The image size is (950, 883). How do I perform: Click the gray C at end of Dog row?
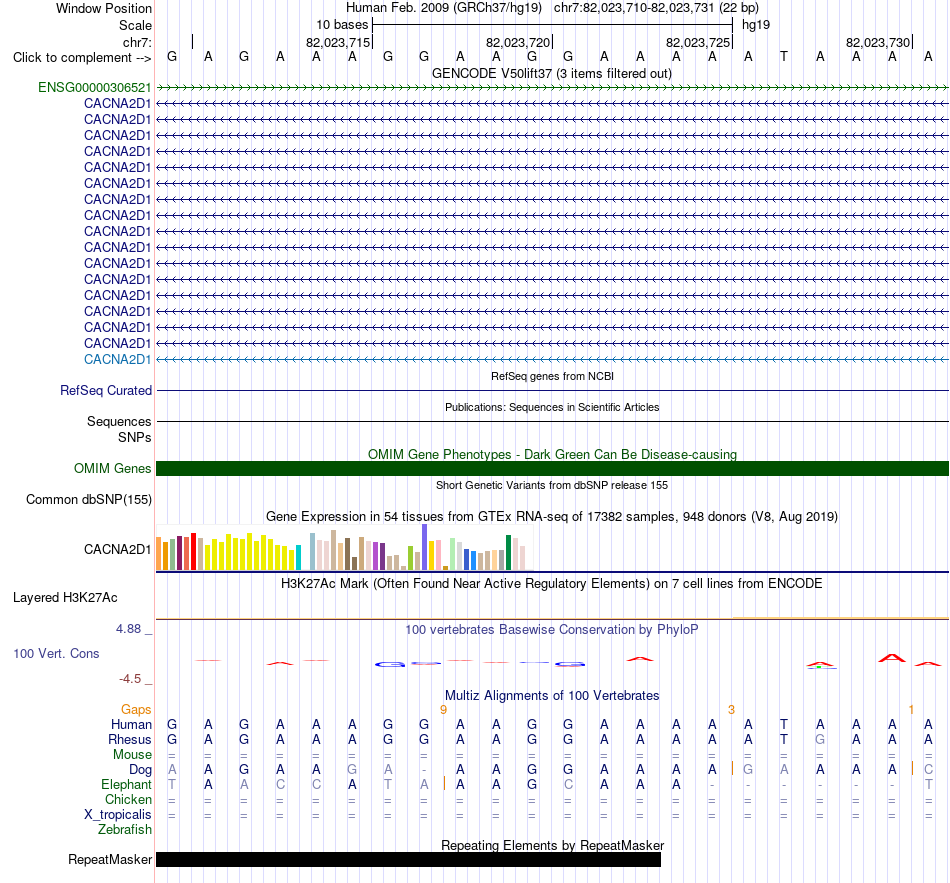coord(929,769)
